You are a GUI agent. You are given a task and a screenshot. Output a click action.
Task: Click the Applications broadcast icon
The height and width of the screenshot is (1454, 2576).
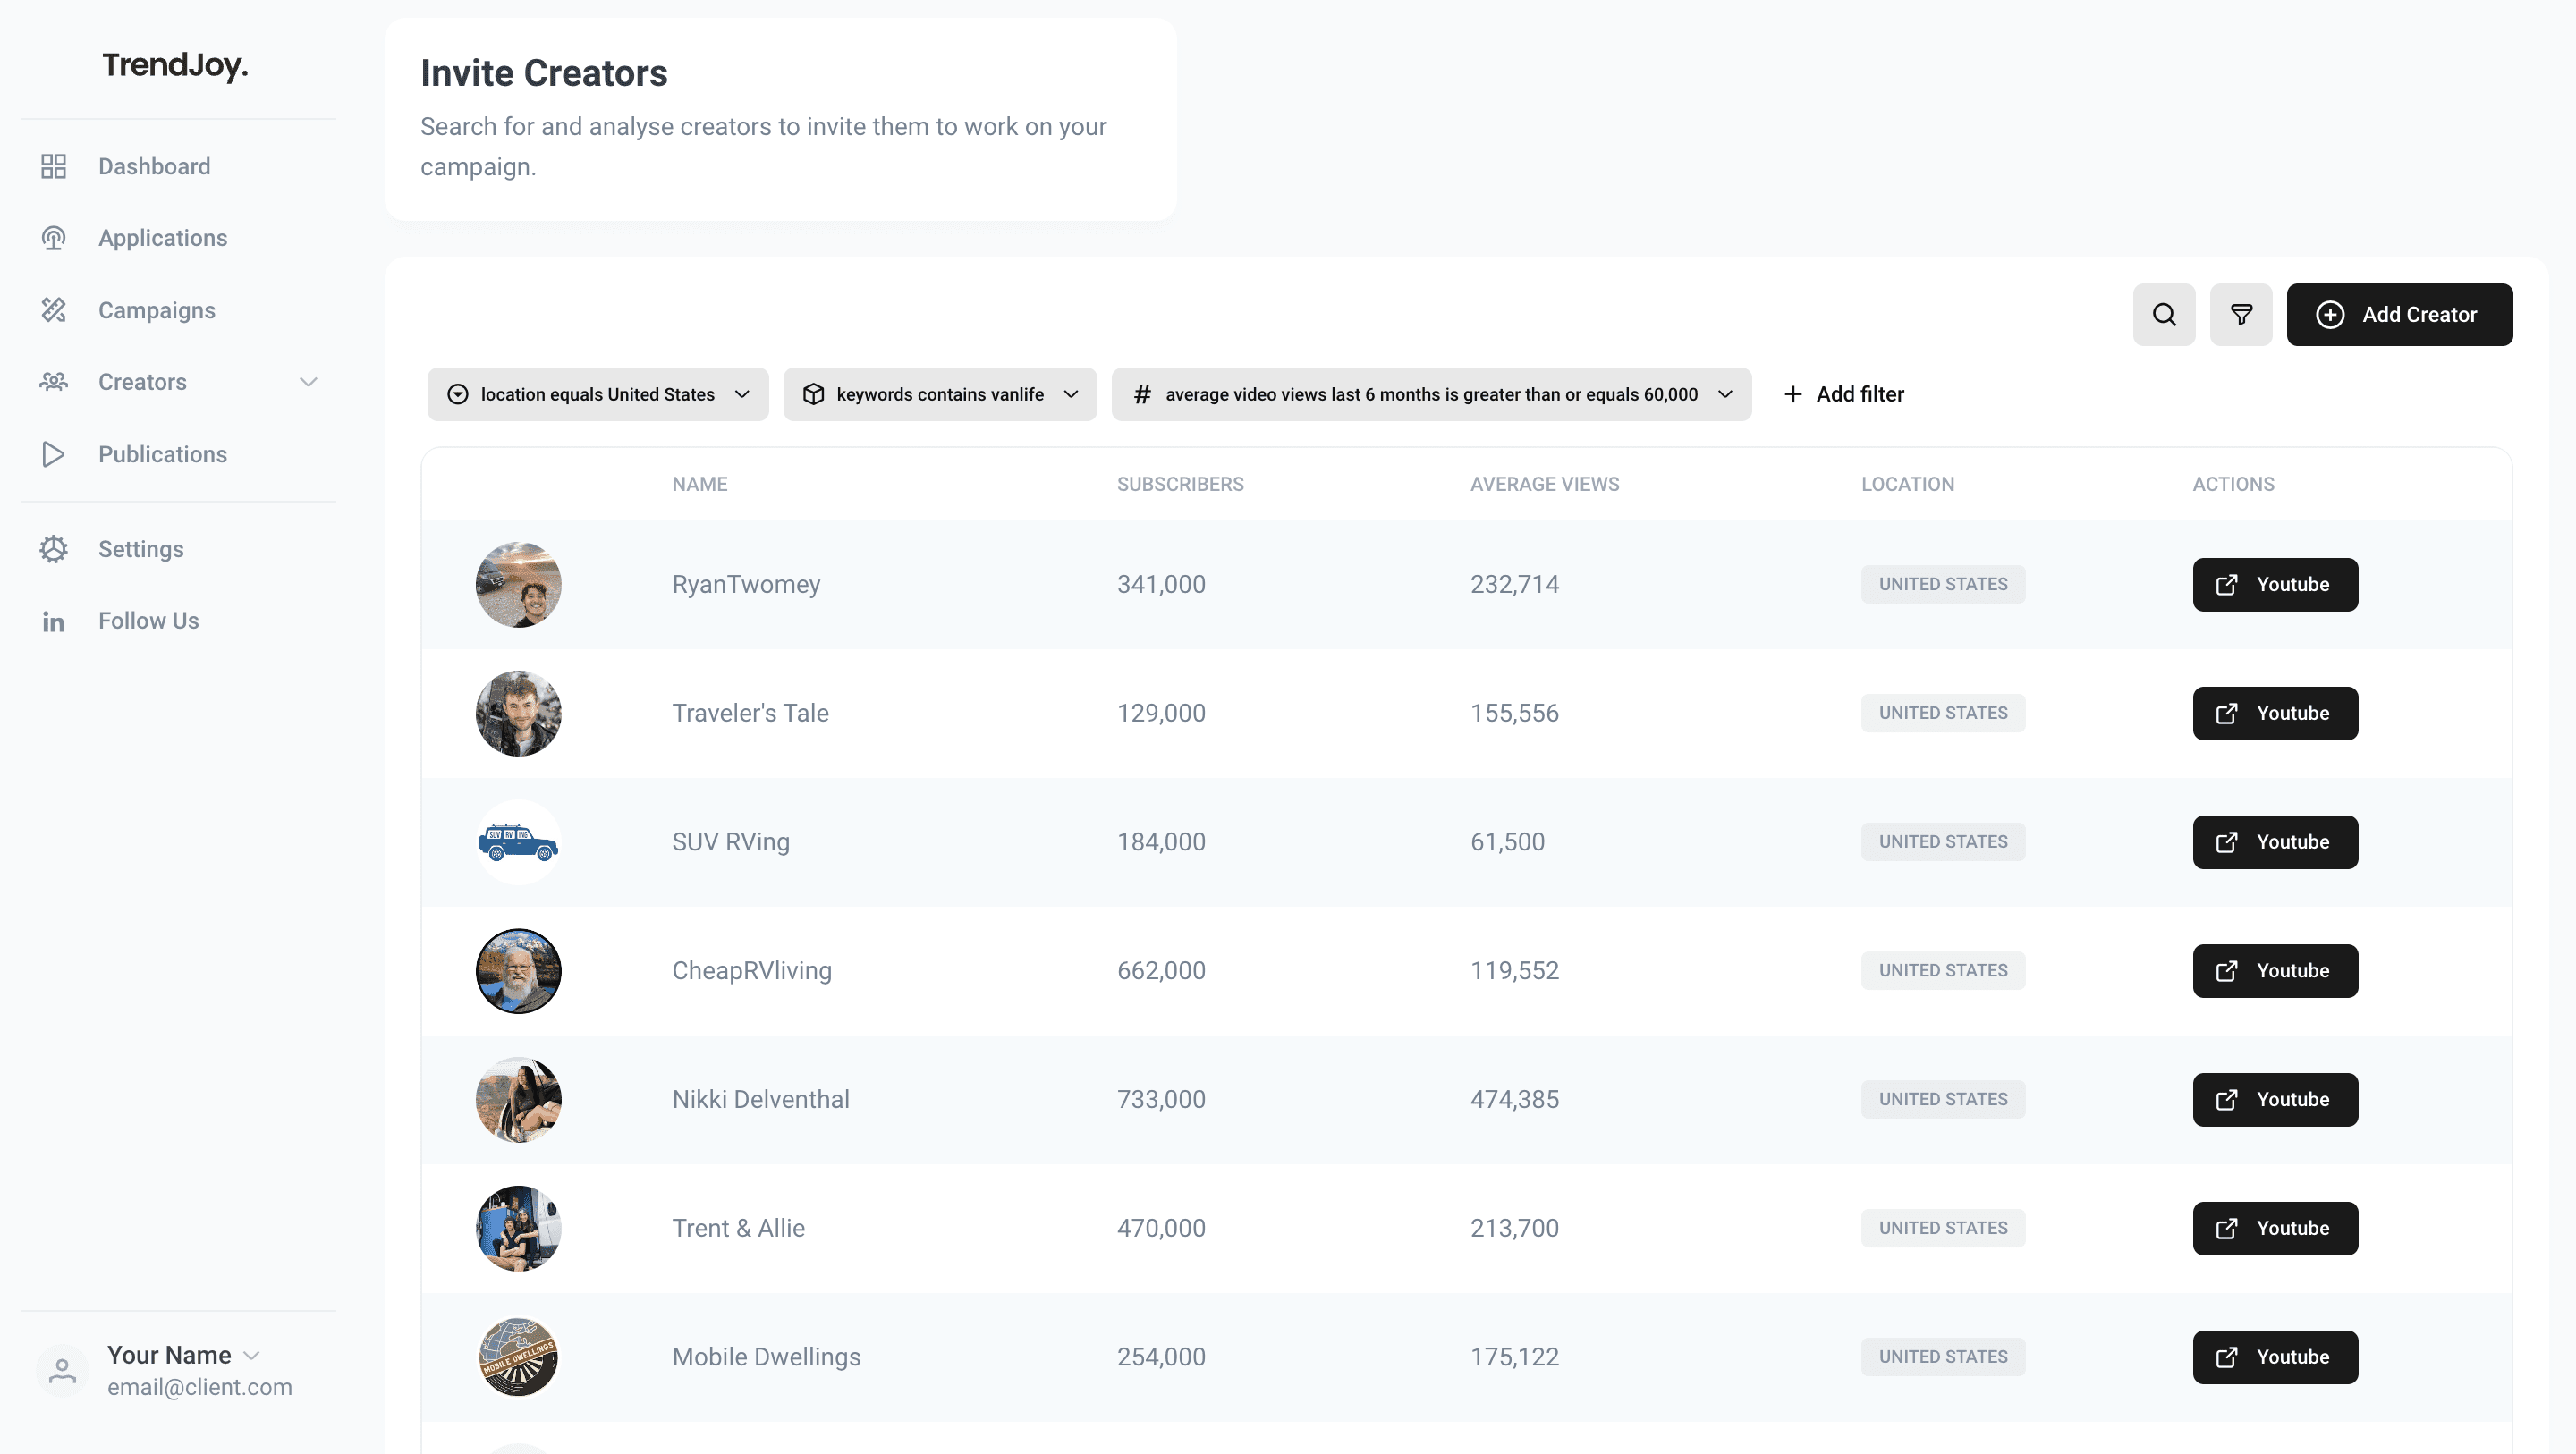(53, 238)
